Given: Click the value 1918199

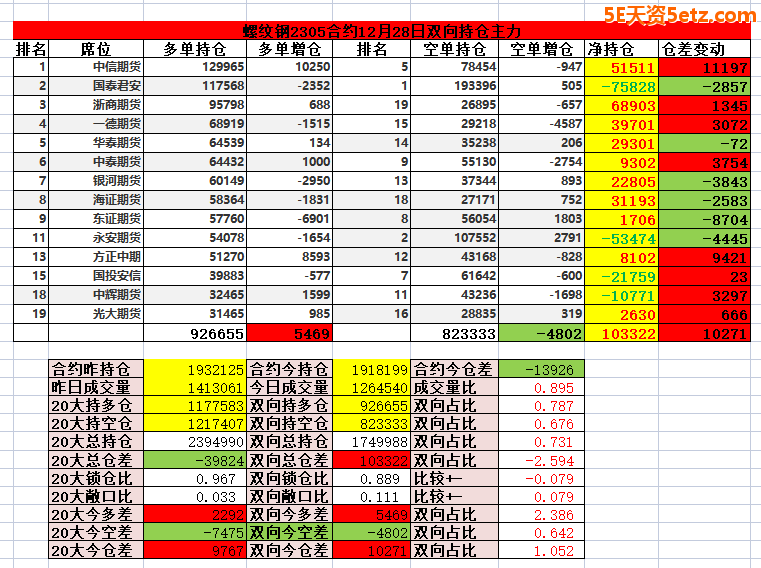Looking at the screenshot, I should tap(372, 369).
